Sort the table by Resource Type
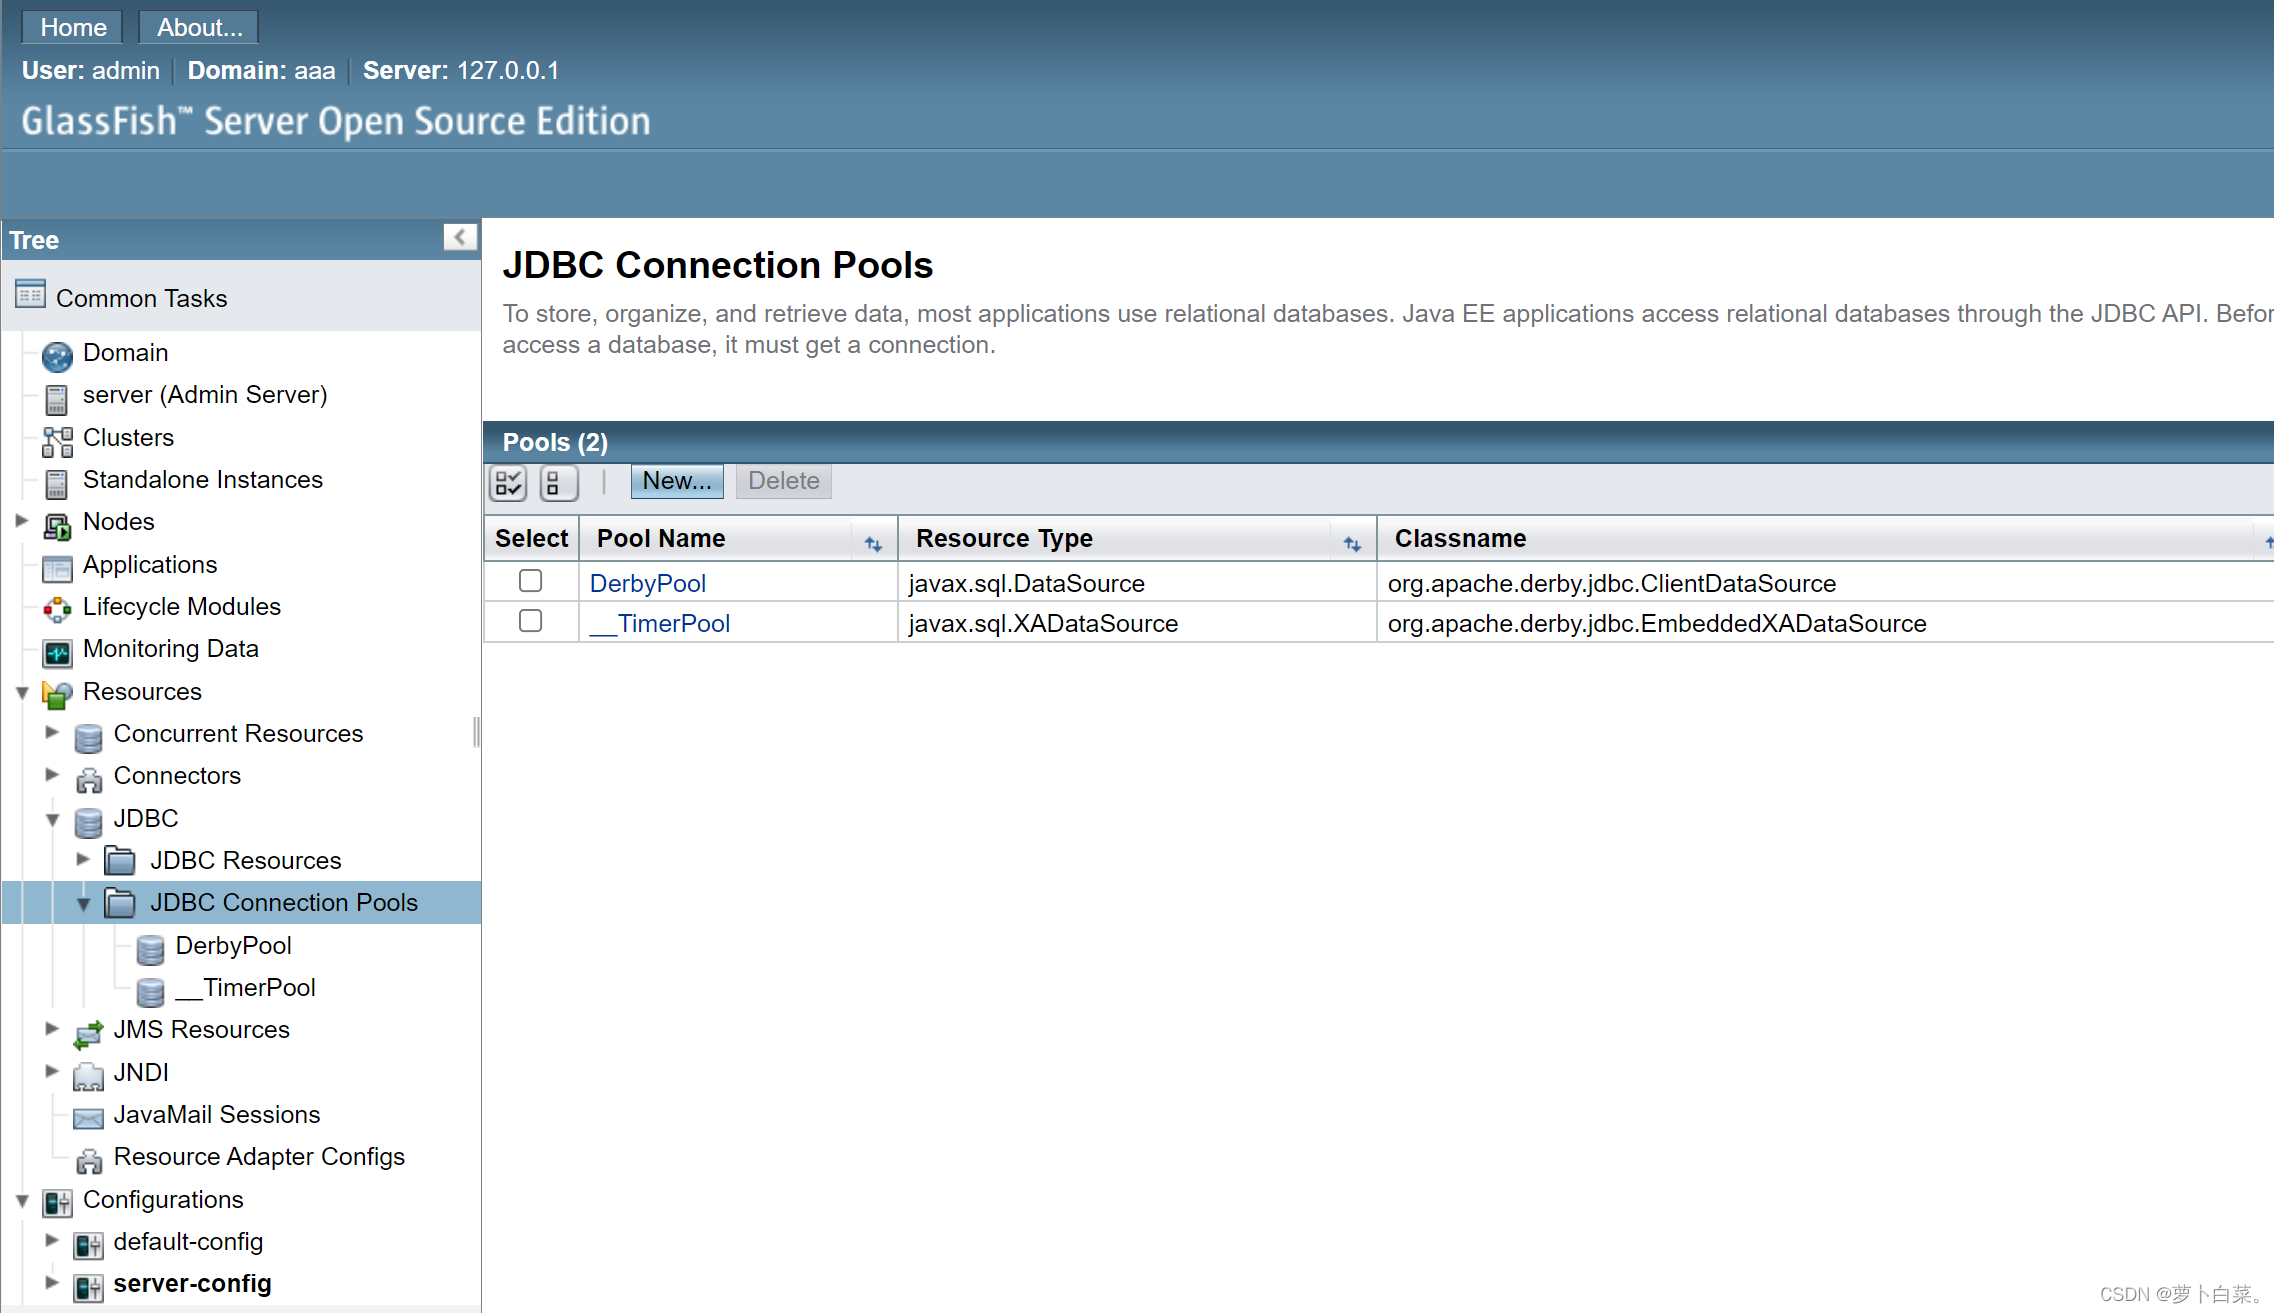The image size is (2274, 1313). tap(1352, 543)
